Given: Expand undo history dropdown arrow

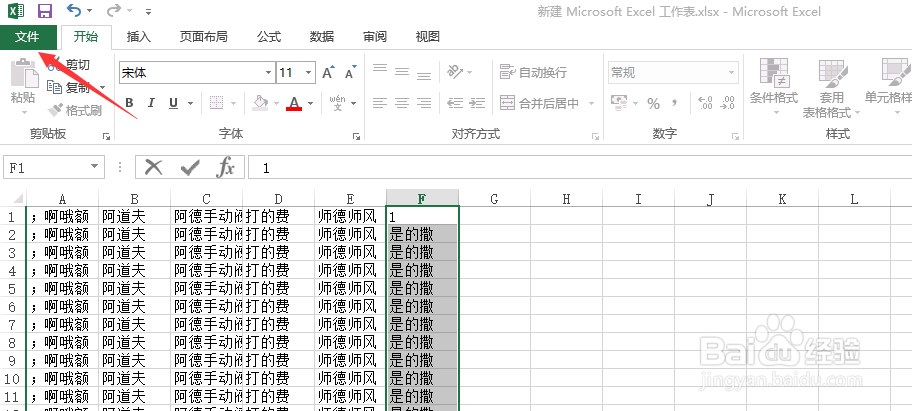Looking at the screenshot, I should 89,10.
